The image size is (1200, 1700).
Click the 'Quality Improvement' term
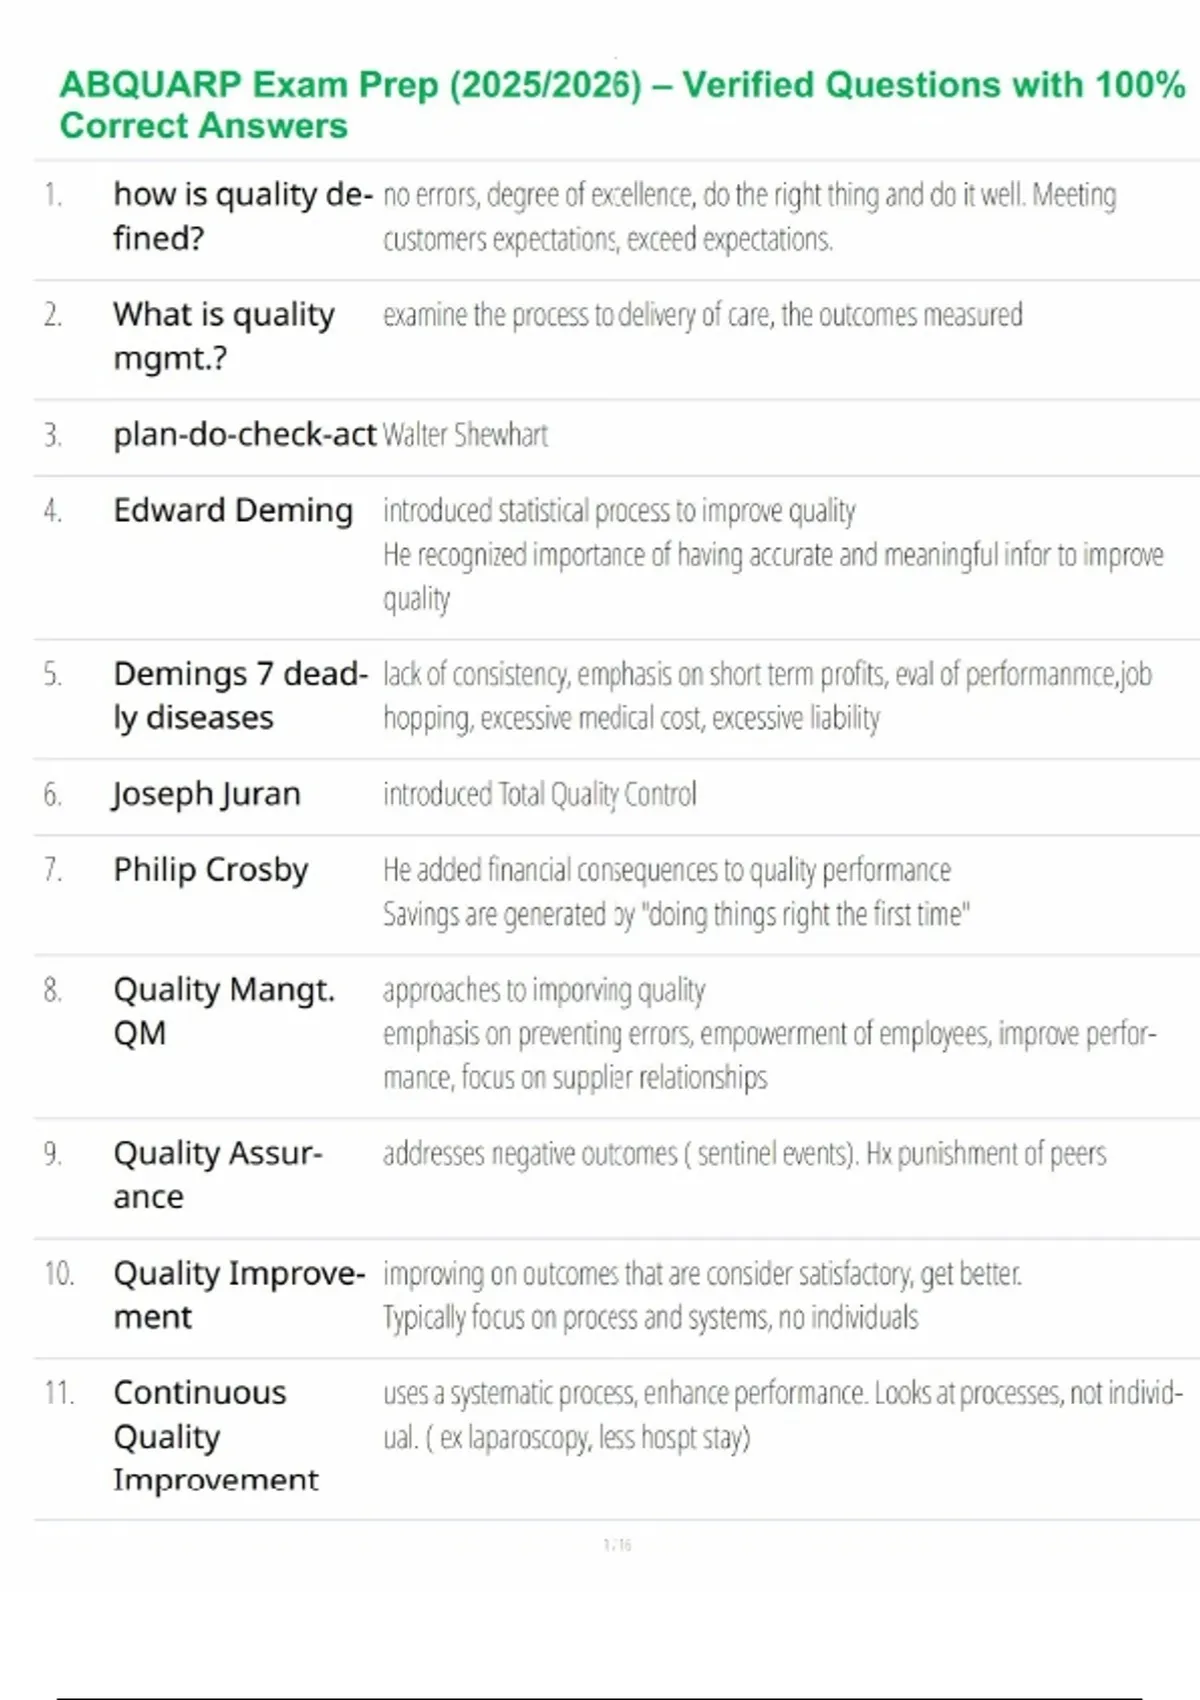(x=239, y=1295)
